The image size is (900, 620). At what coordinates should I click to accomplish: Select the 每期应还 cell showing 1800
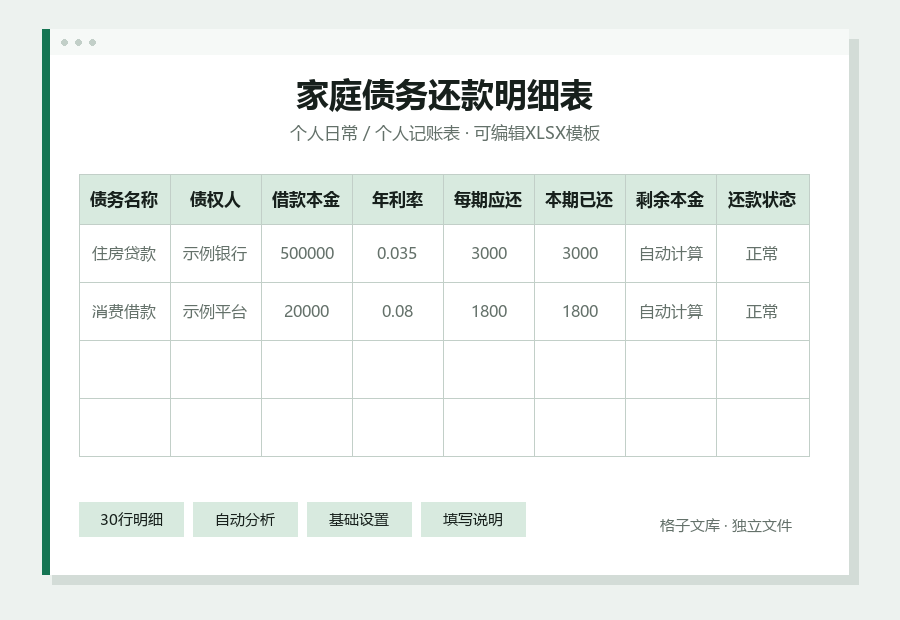point(488,312)
